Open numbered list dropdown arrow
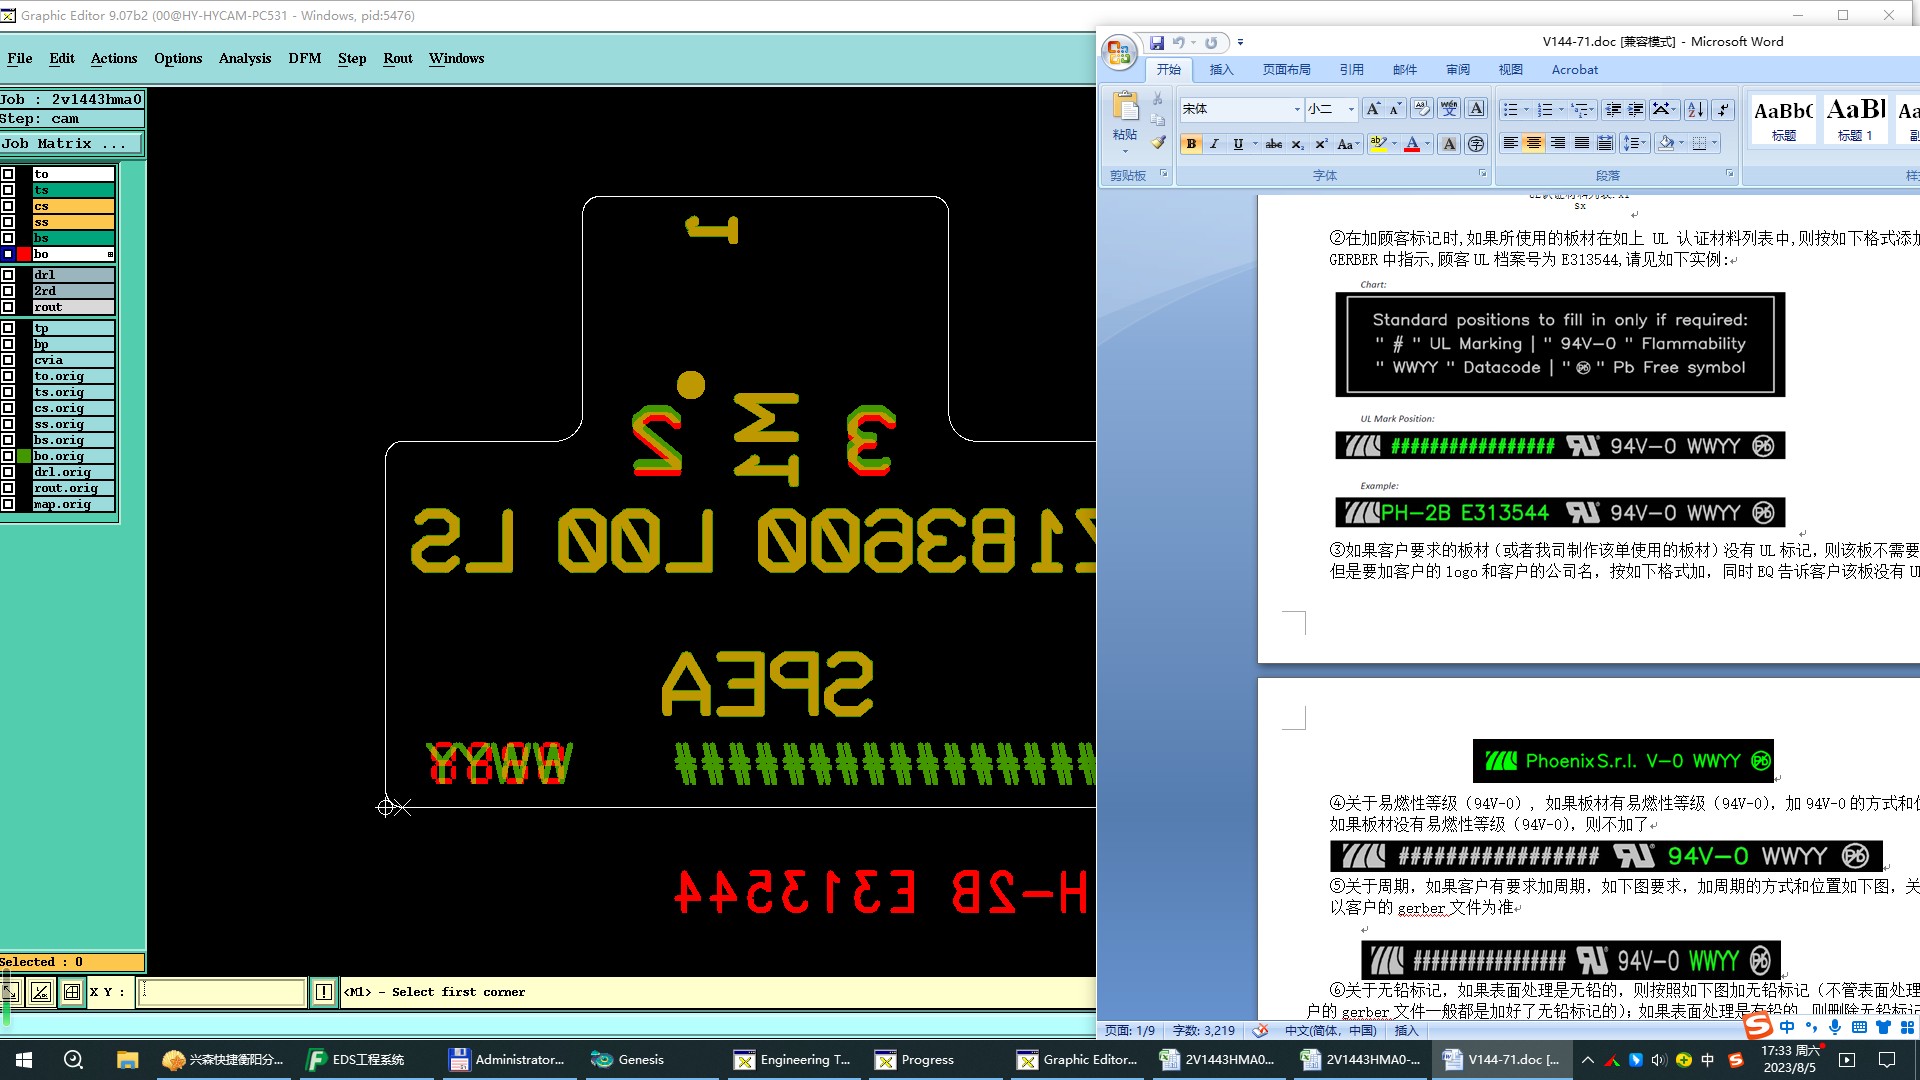 1560,109
